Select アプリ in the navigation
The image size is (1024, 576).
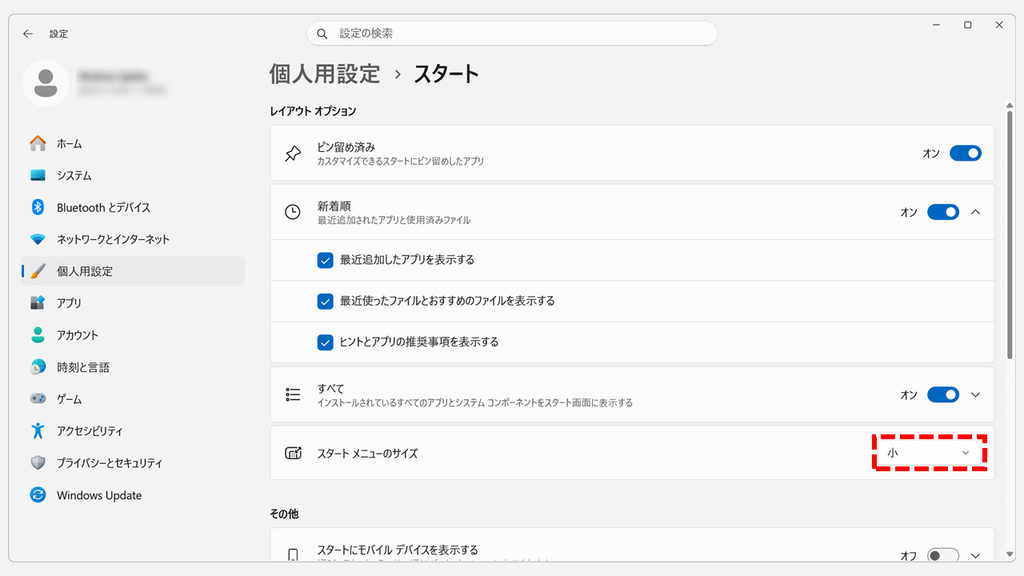pos(133,302)
